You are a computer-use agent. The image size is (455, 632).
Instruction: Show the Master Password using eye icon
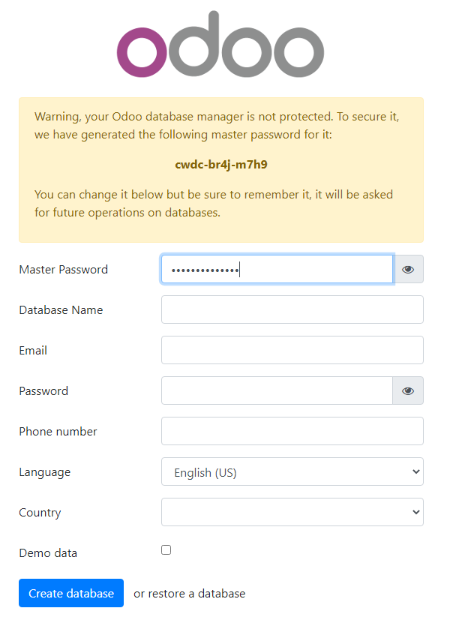pyautogui.click(x=408, y=269)
